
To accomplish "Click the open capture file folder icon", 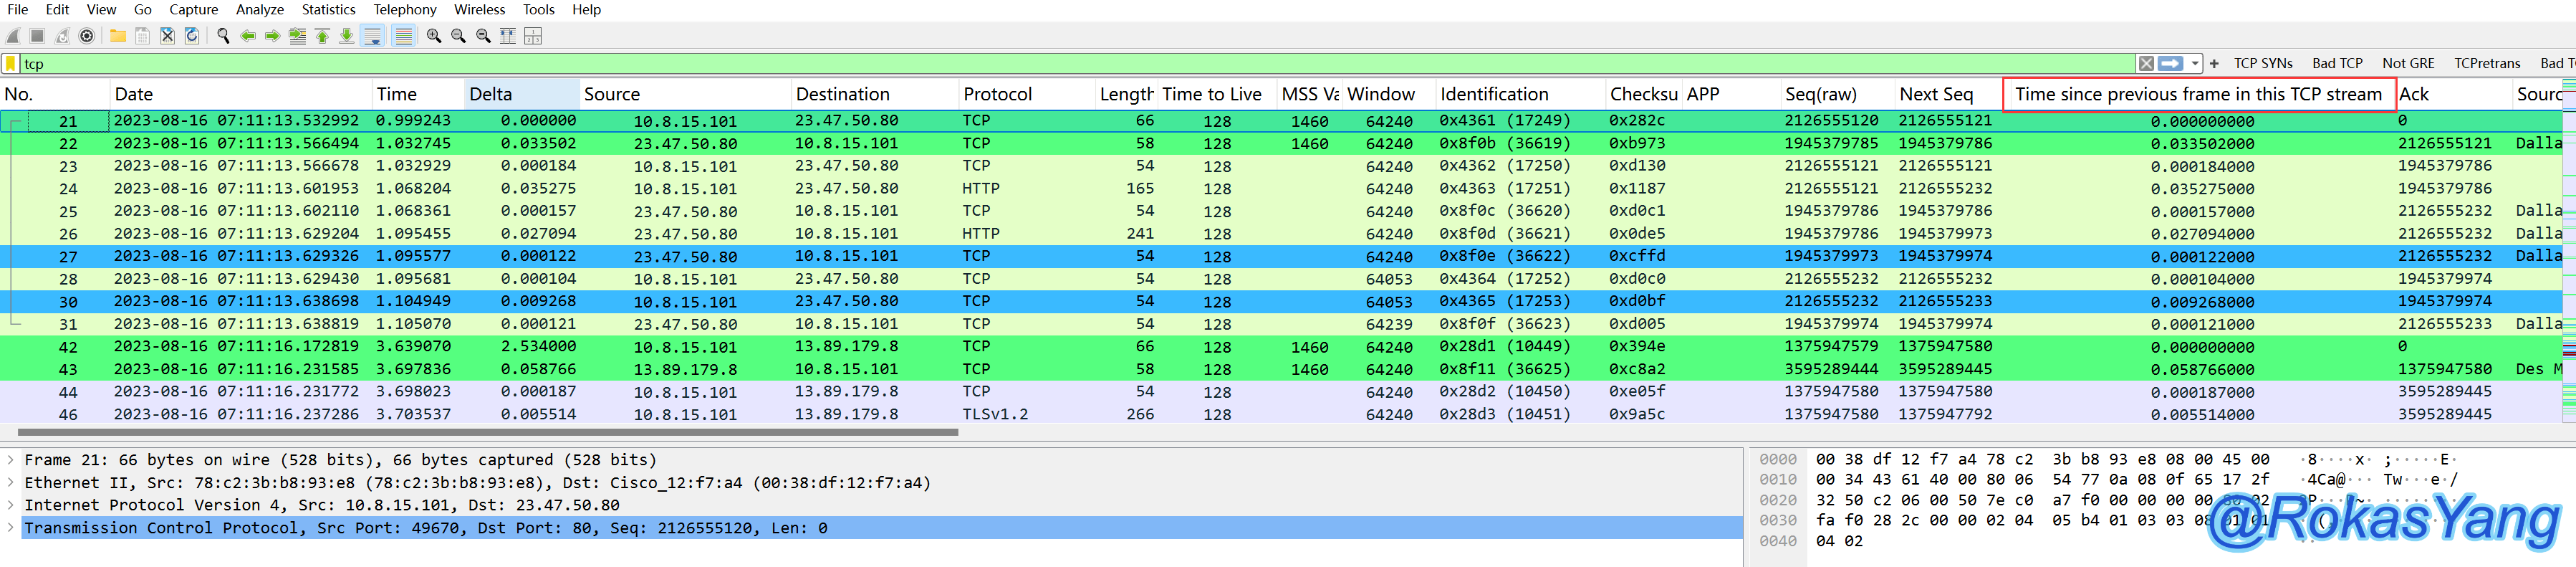I will pos(118,36).
